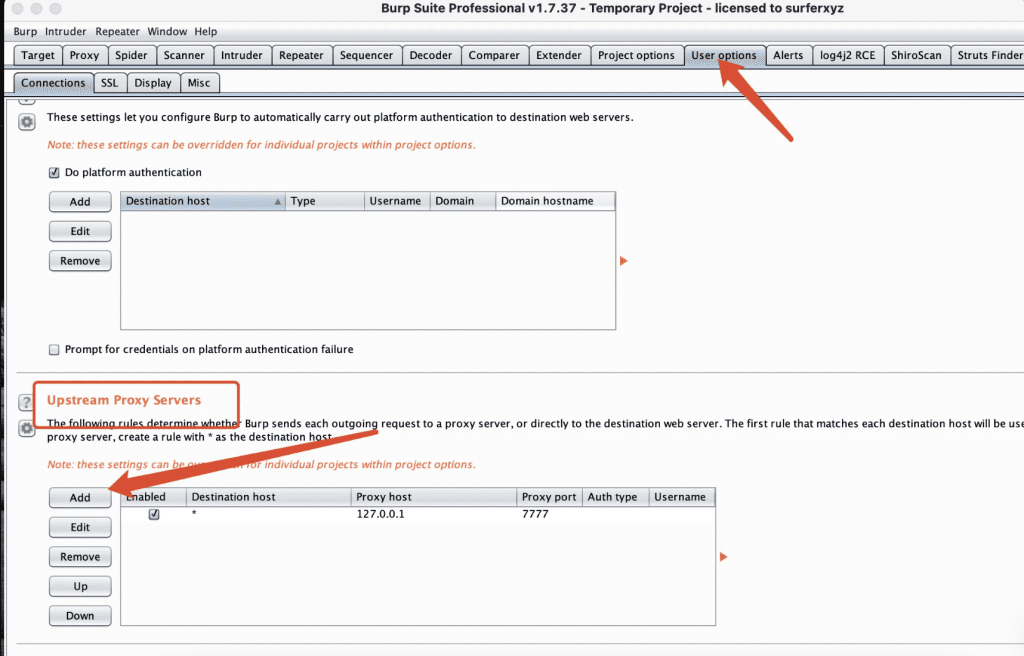This screenshot has width=1024, height=656.
Task: Click the Enabled column header in upstream proxy table
Action: coord(153,497)
